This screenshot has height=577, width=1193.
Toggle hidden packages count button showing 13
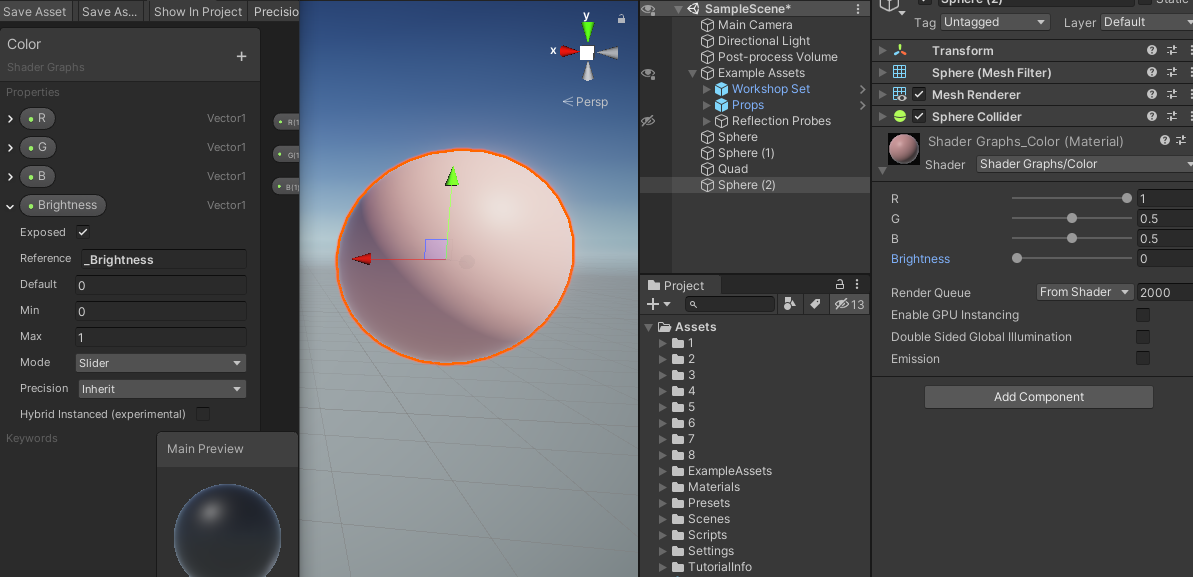click(849, 304)
